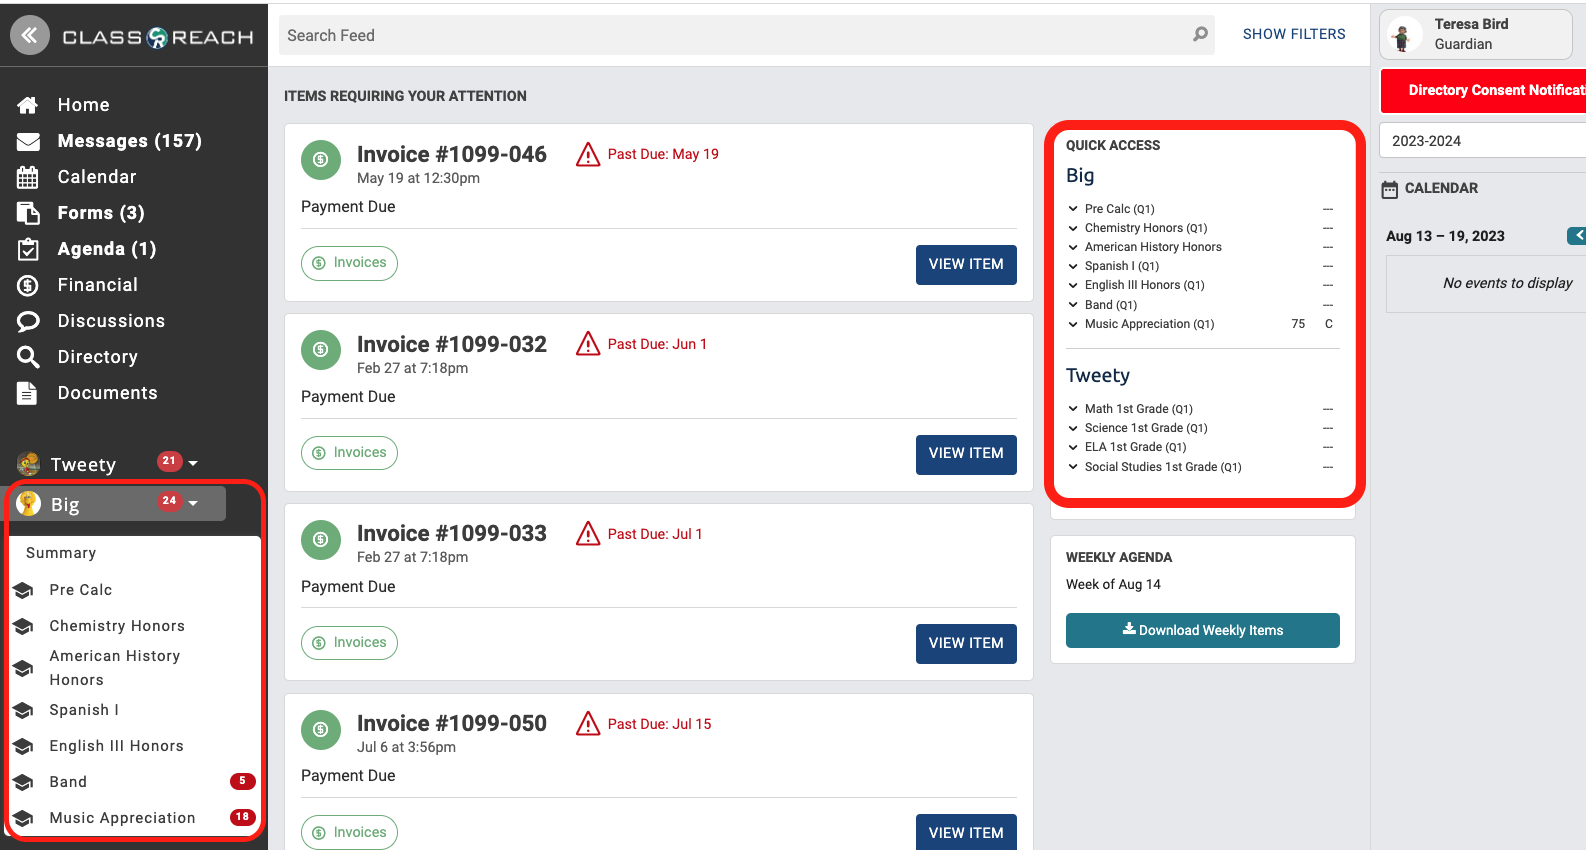Collapse sidebar with double-chevron button
1586x850 pixels.
pos(30,36)
